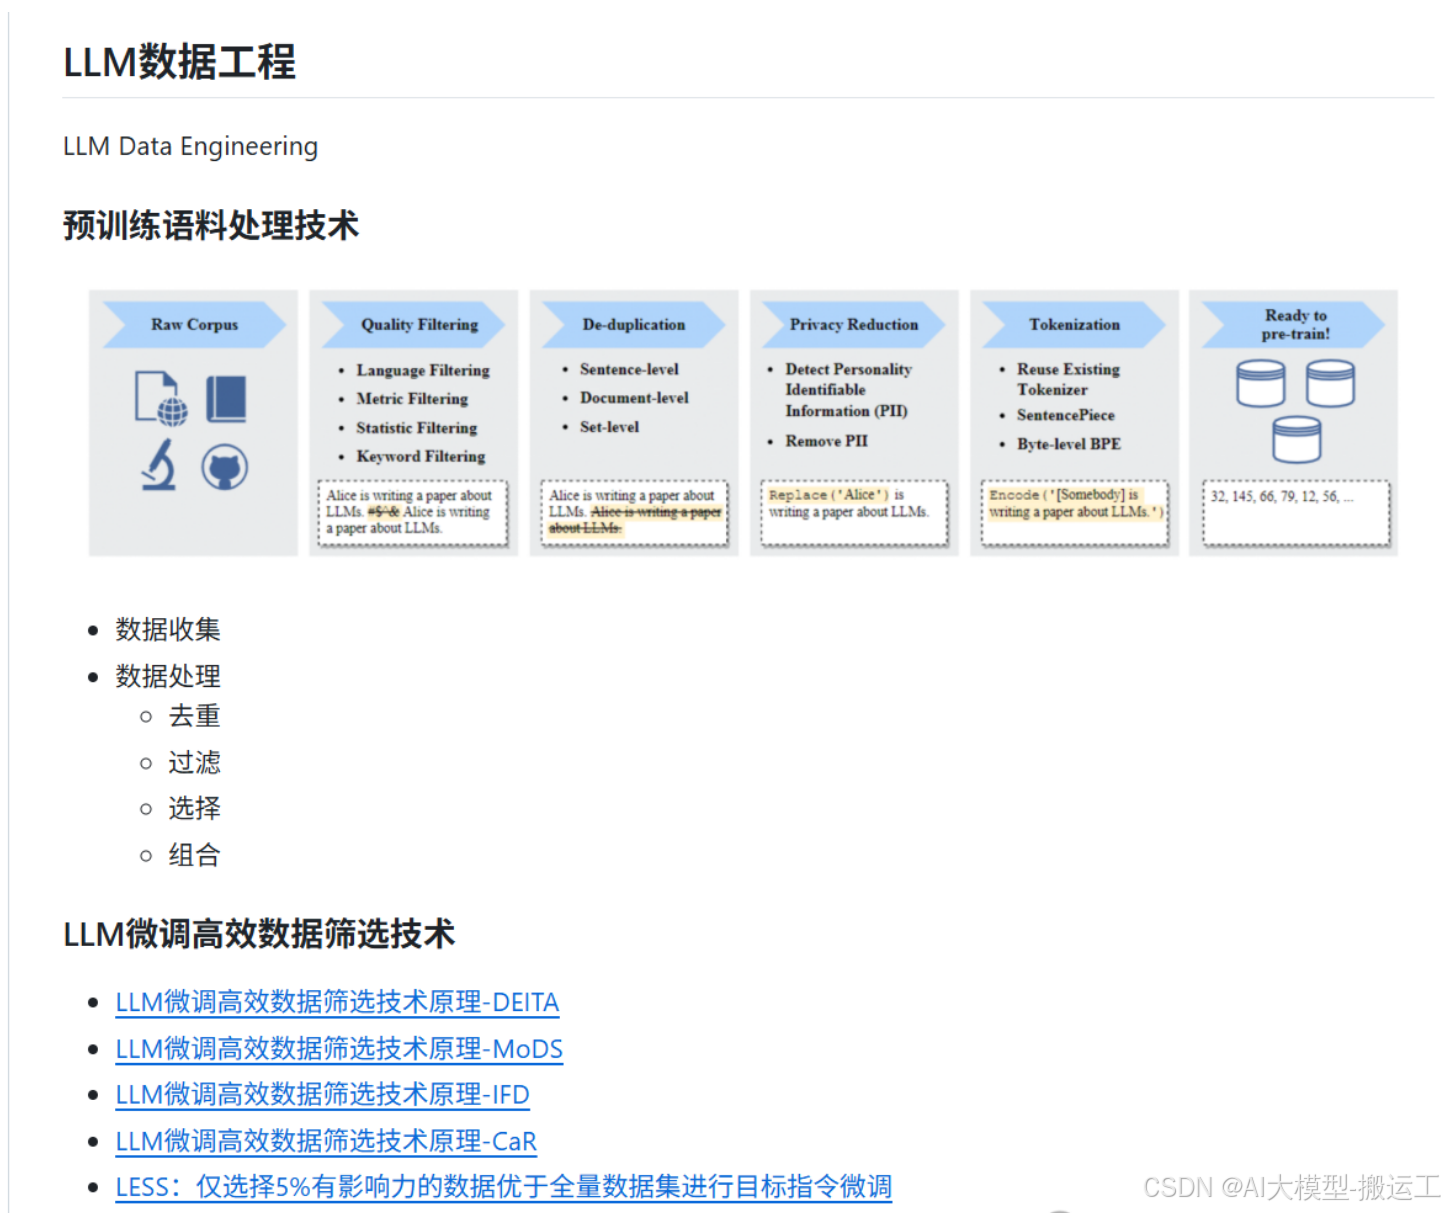Click the '预训练语料处理技术' heading
This screenshot has height=1213, width=1445.
pos(210,225)
